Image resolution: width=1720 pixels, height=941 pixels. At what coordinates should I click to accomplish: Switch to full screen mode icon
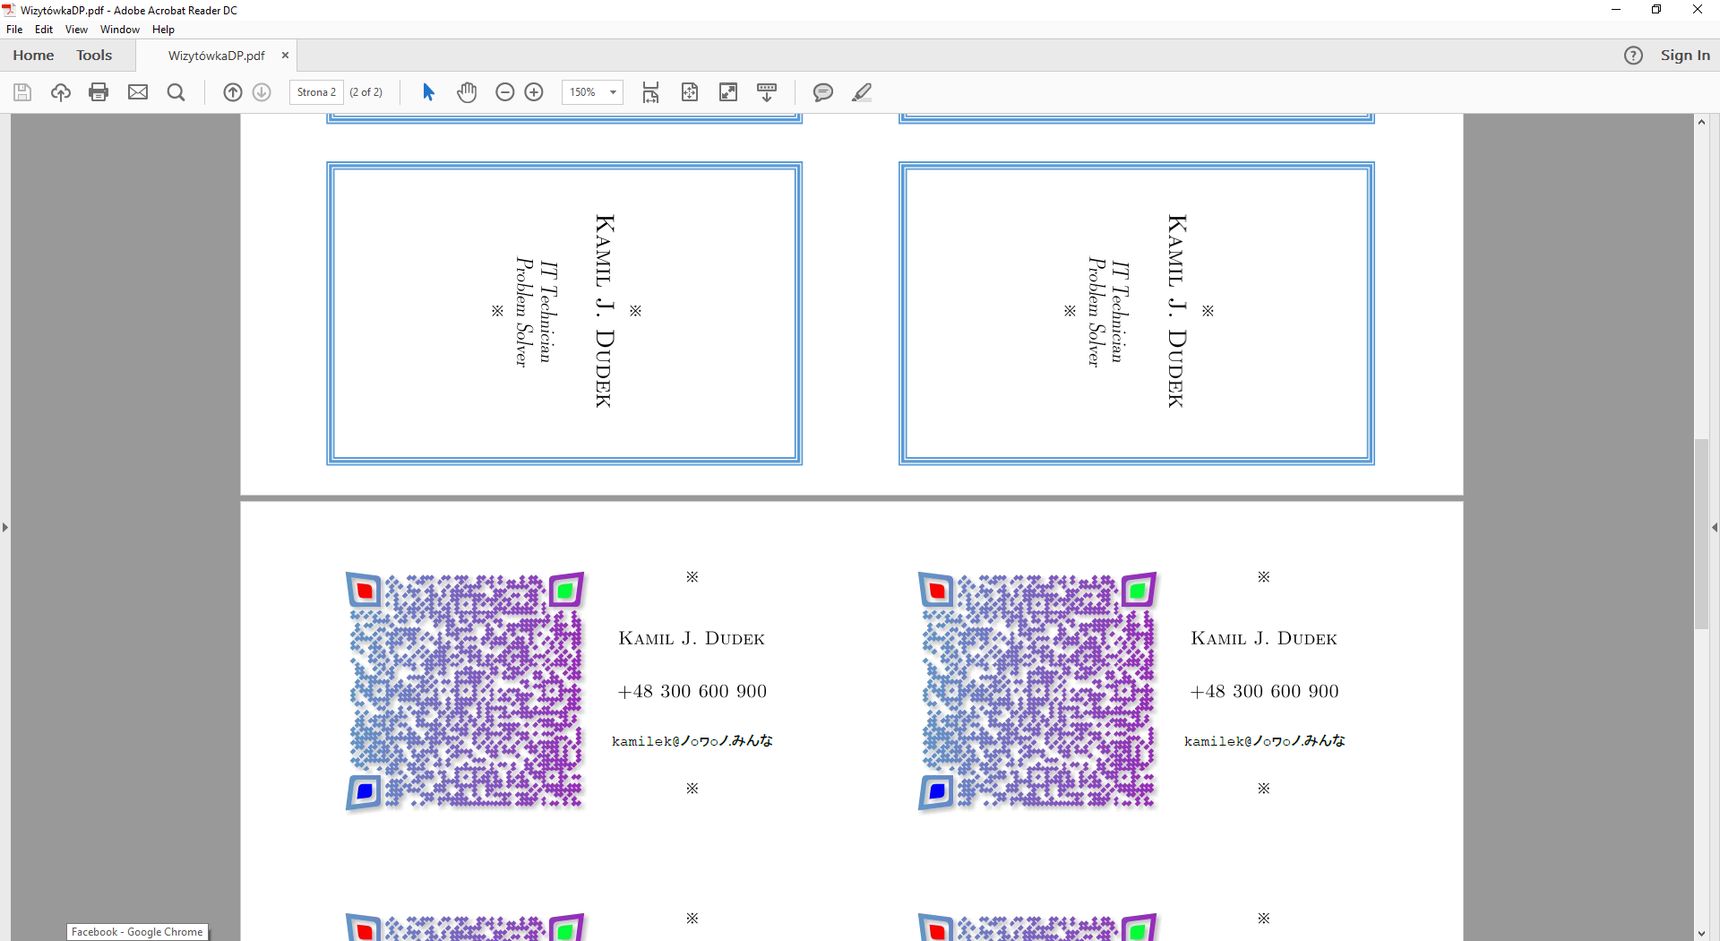click(x=728, y=92)
